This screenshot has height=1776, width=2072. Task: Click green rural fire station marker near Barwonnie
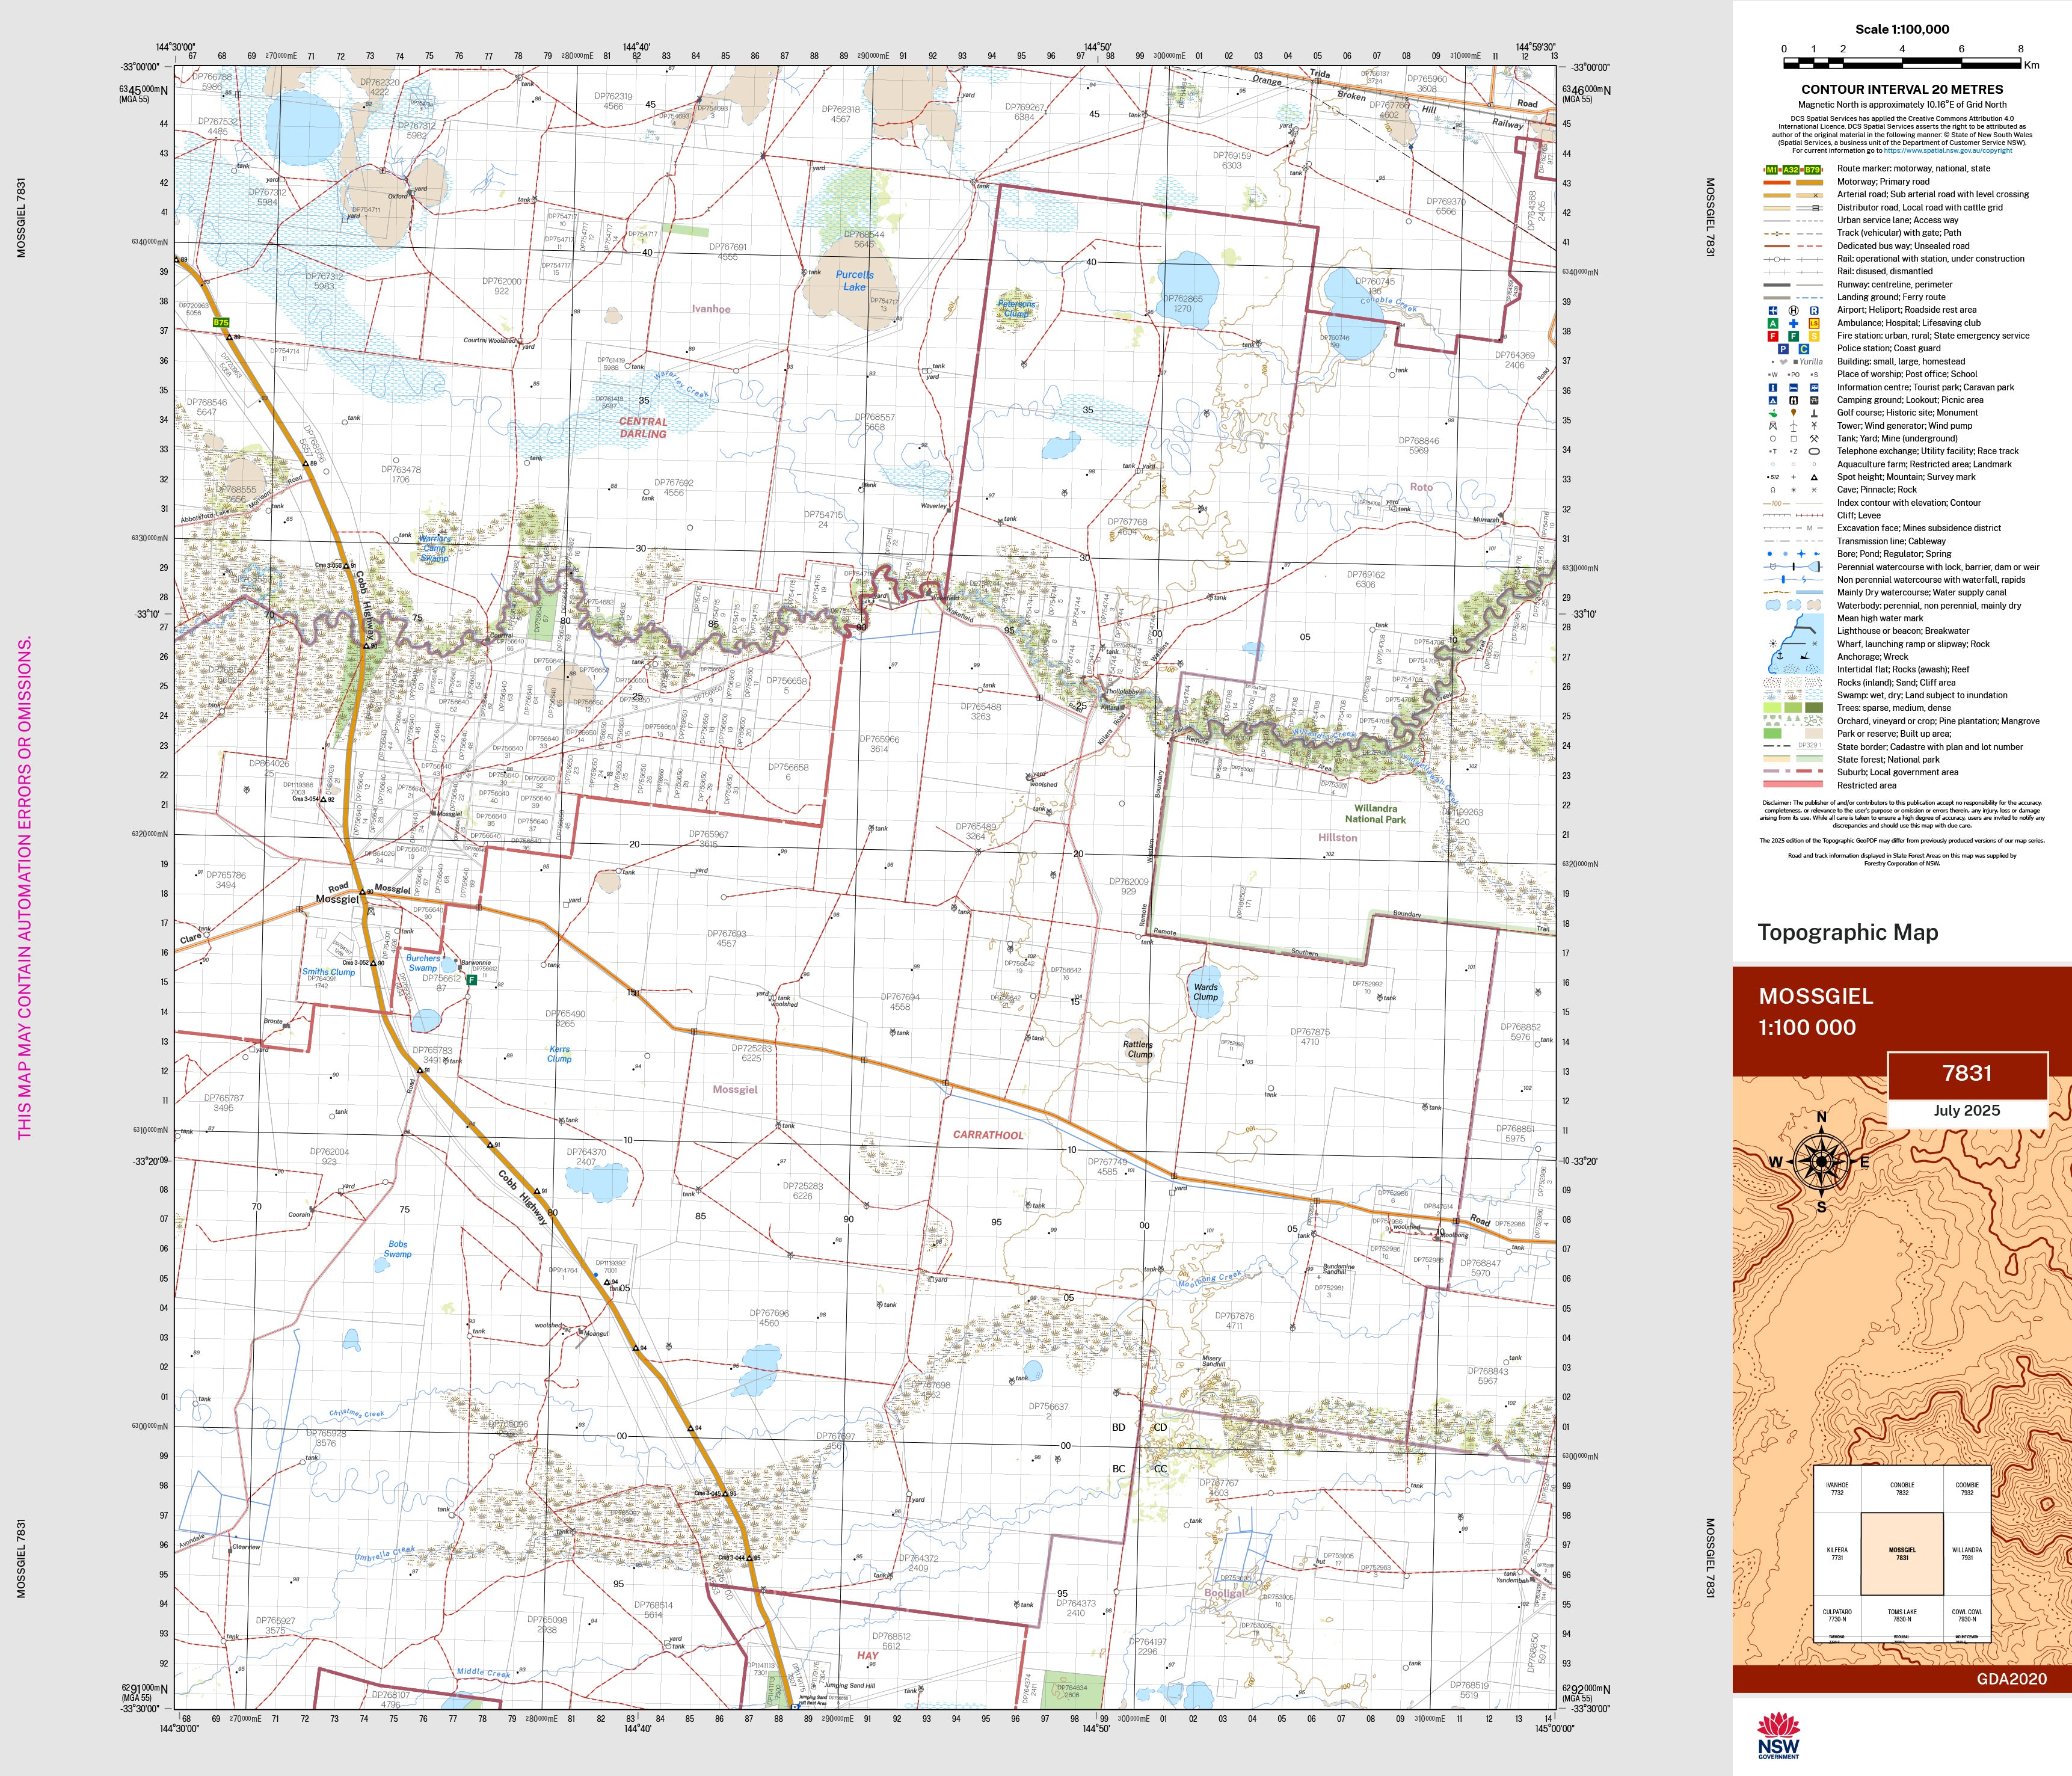pyautogui.click(x=471, y=981)
